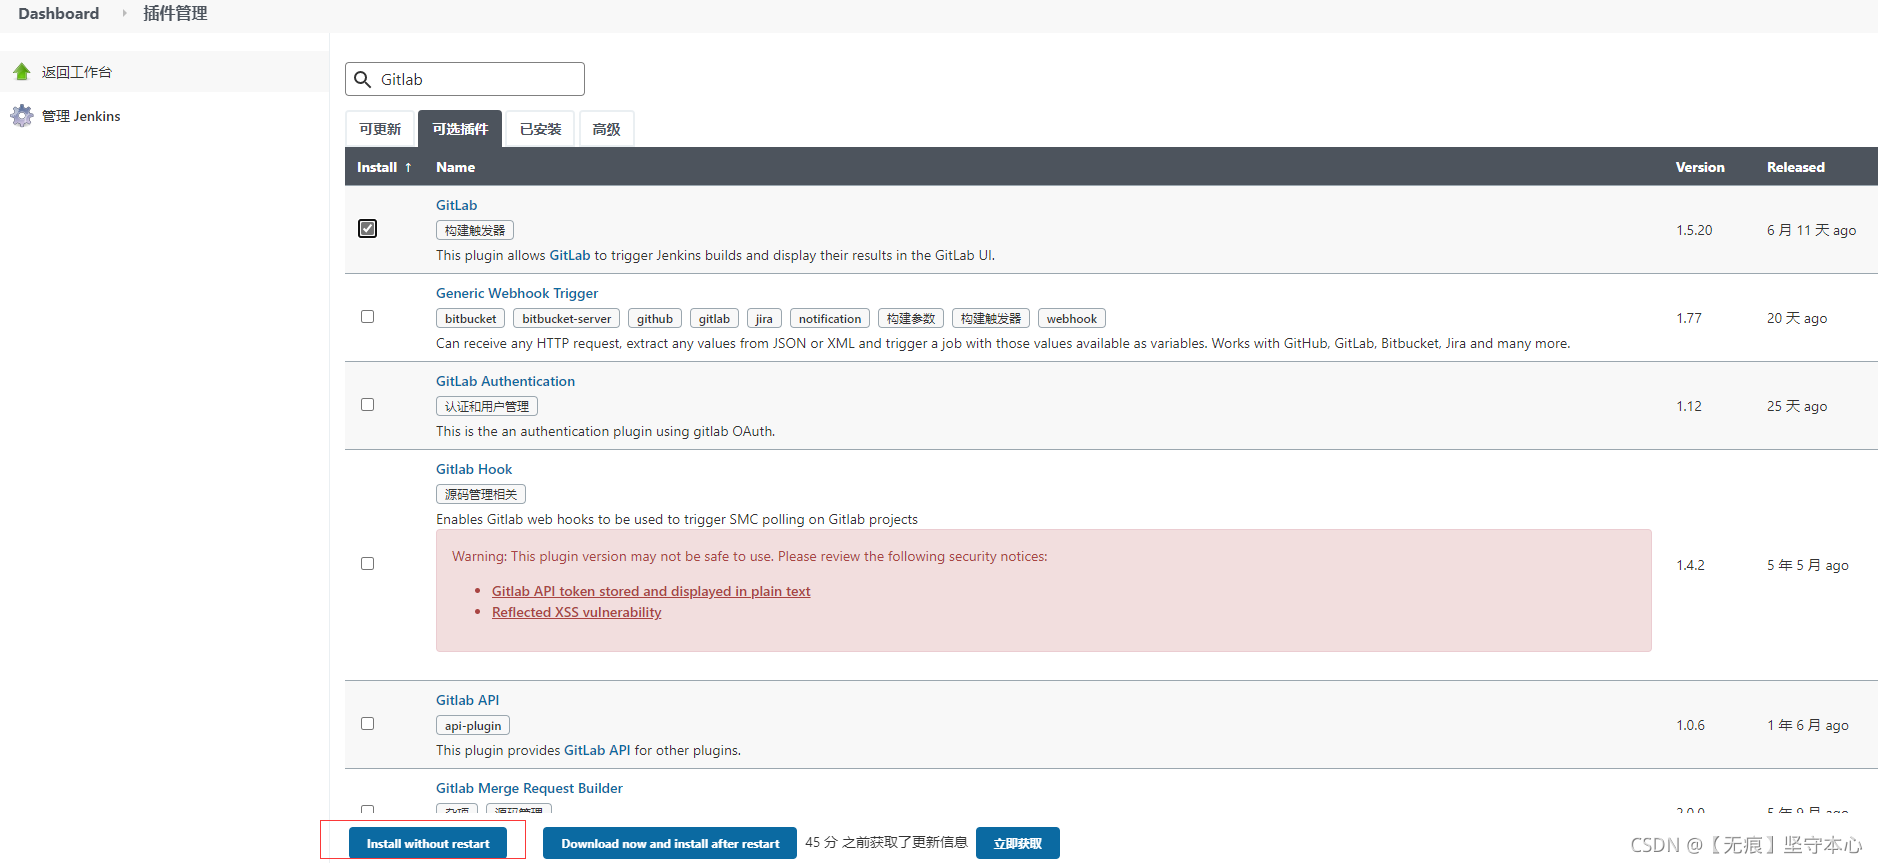Click the version 1.77 cell
This screenshot has width=1878, height=863.
coord(1689,318)
